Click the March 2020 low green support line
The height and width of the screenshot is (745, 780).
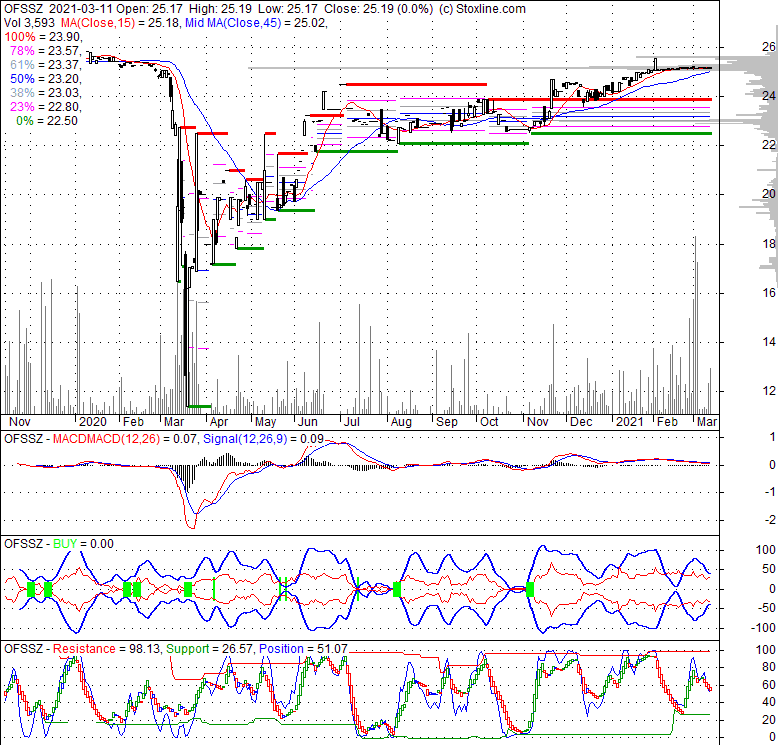(199, 406)
